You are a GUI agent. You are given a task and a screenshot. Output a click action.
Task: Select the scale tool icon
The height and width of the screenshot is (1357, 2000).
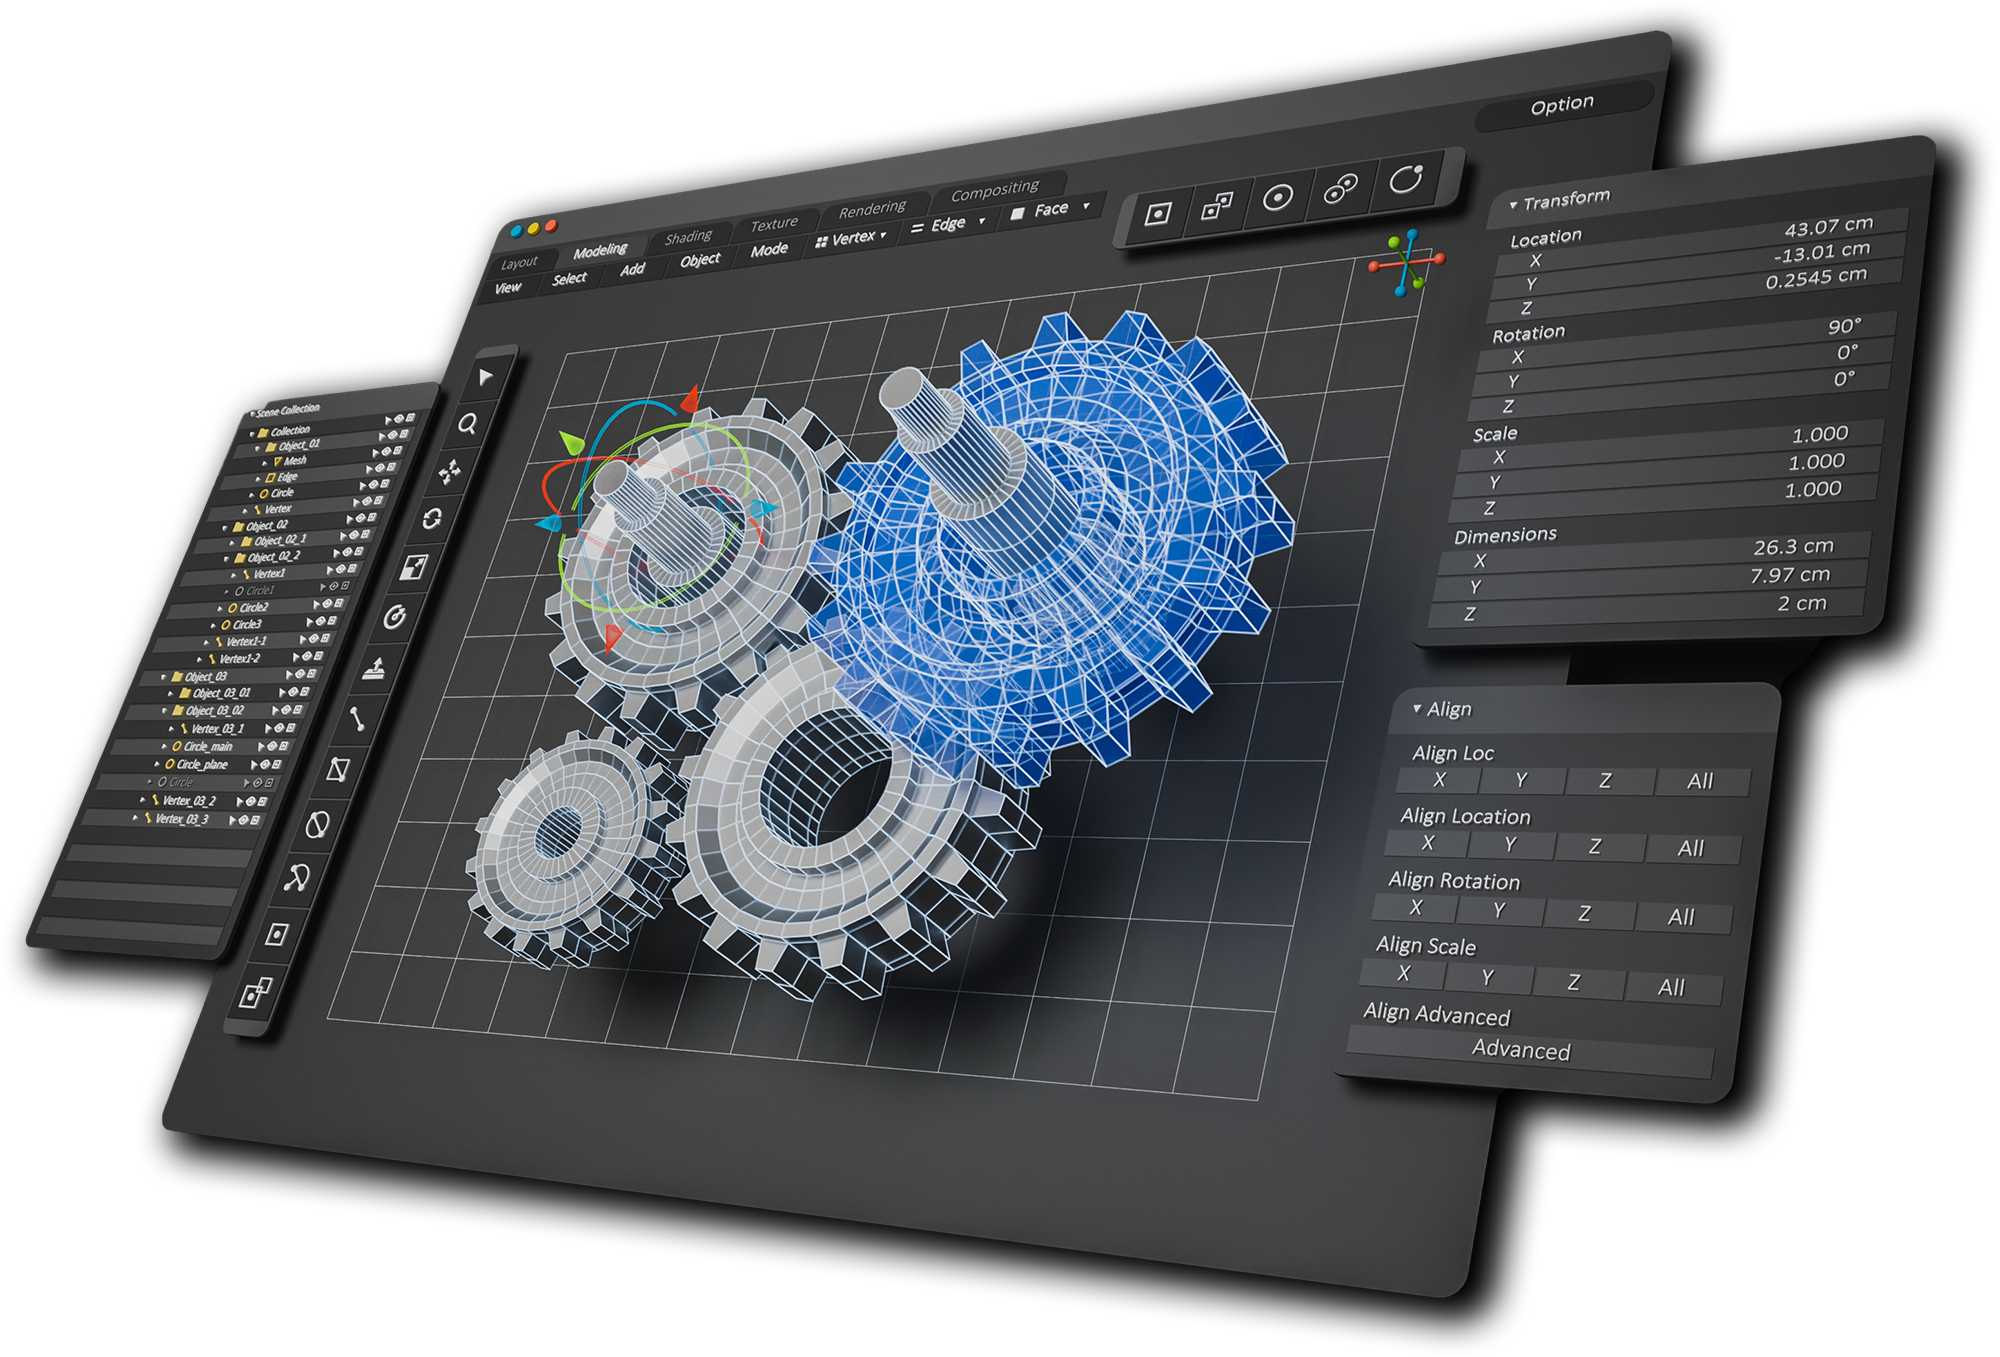pos(413,568)
